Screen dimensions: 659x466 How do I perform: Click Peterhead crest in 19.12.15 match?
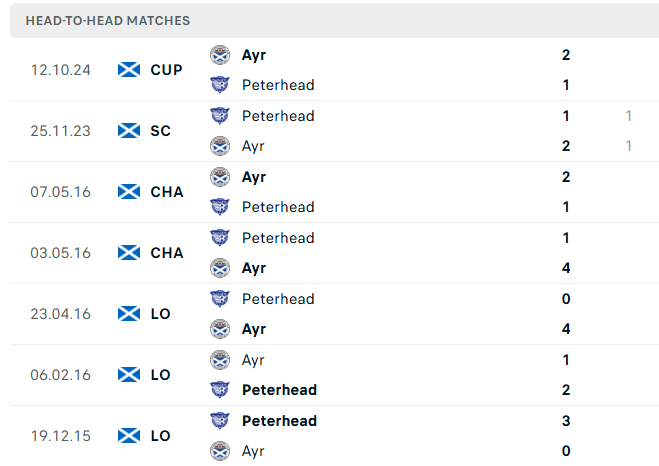click(x=220, y=421)
